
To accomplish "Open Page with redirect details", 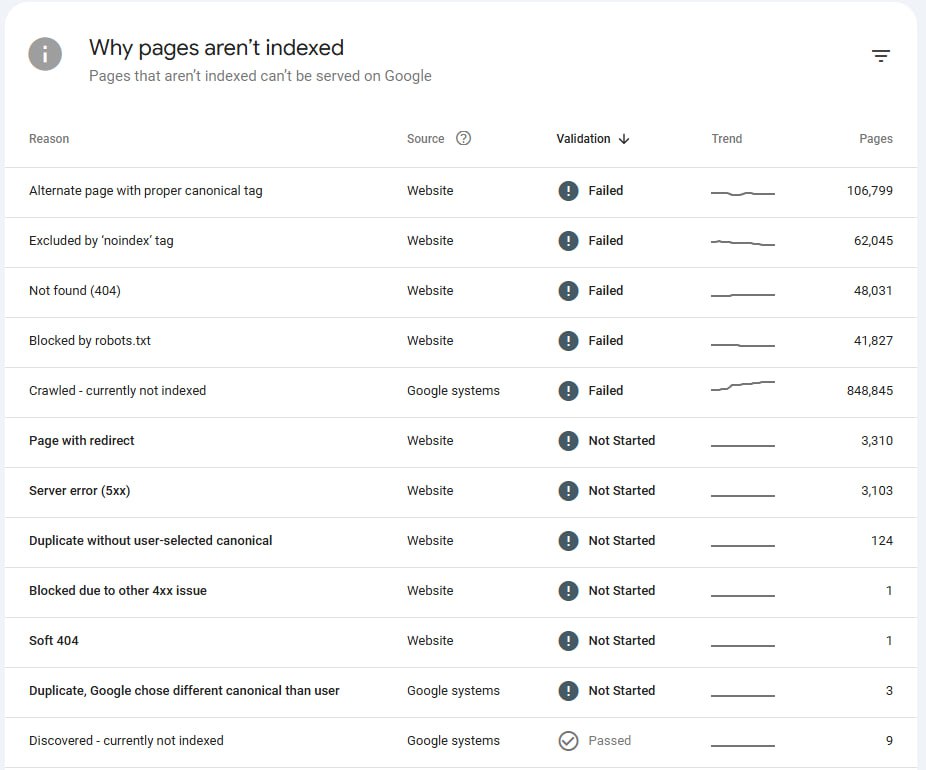I will (x=82, y=441).
